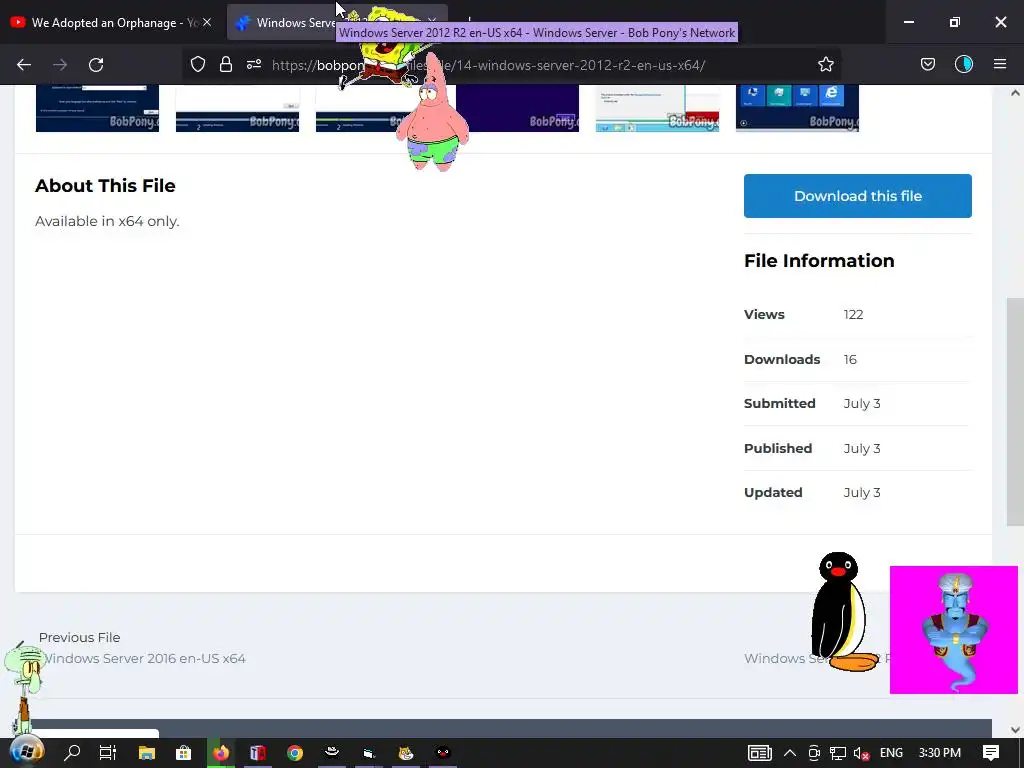Click the Firefox taskbar icon

(x=221, y=753)
